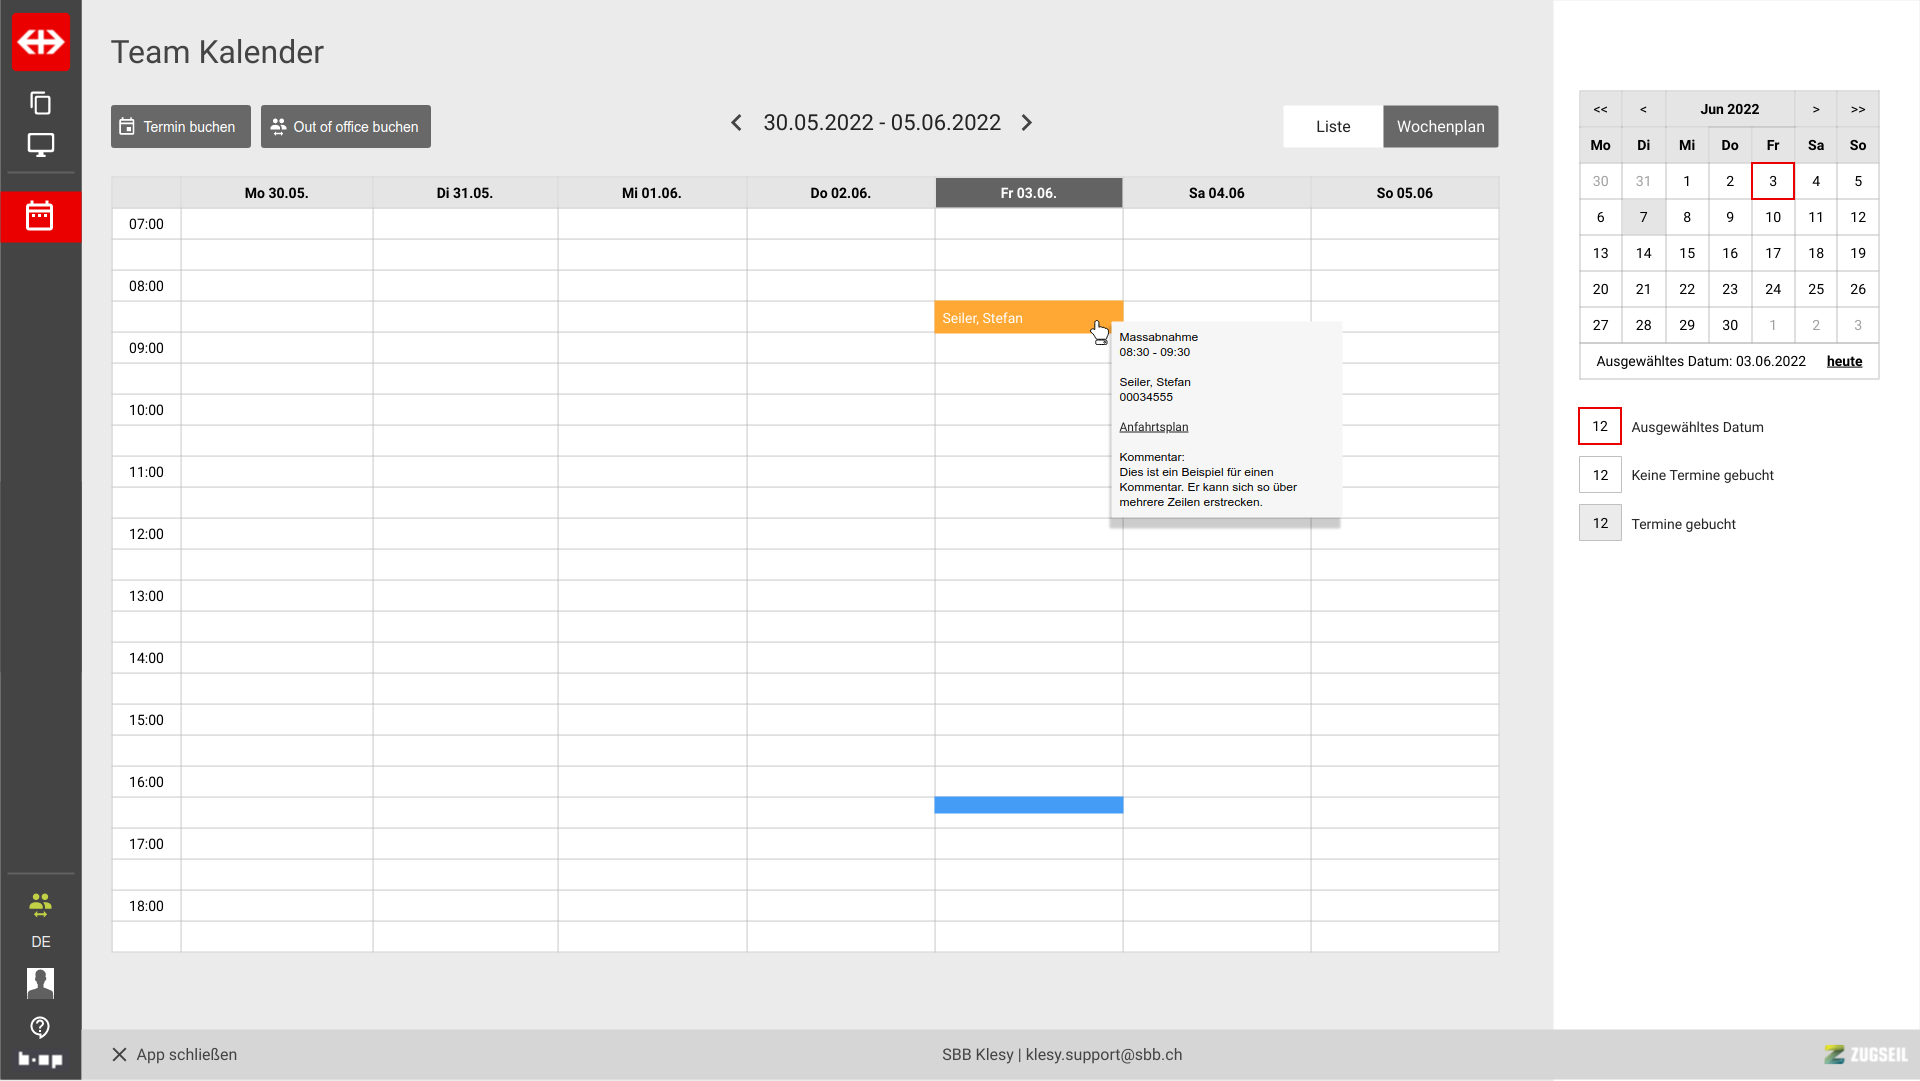Screen dimensions: 1920x1081
Task: Click Termin buchen button
Action: 180,127
